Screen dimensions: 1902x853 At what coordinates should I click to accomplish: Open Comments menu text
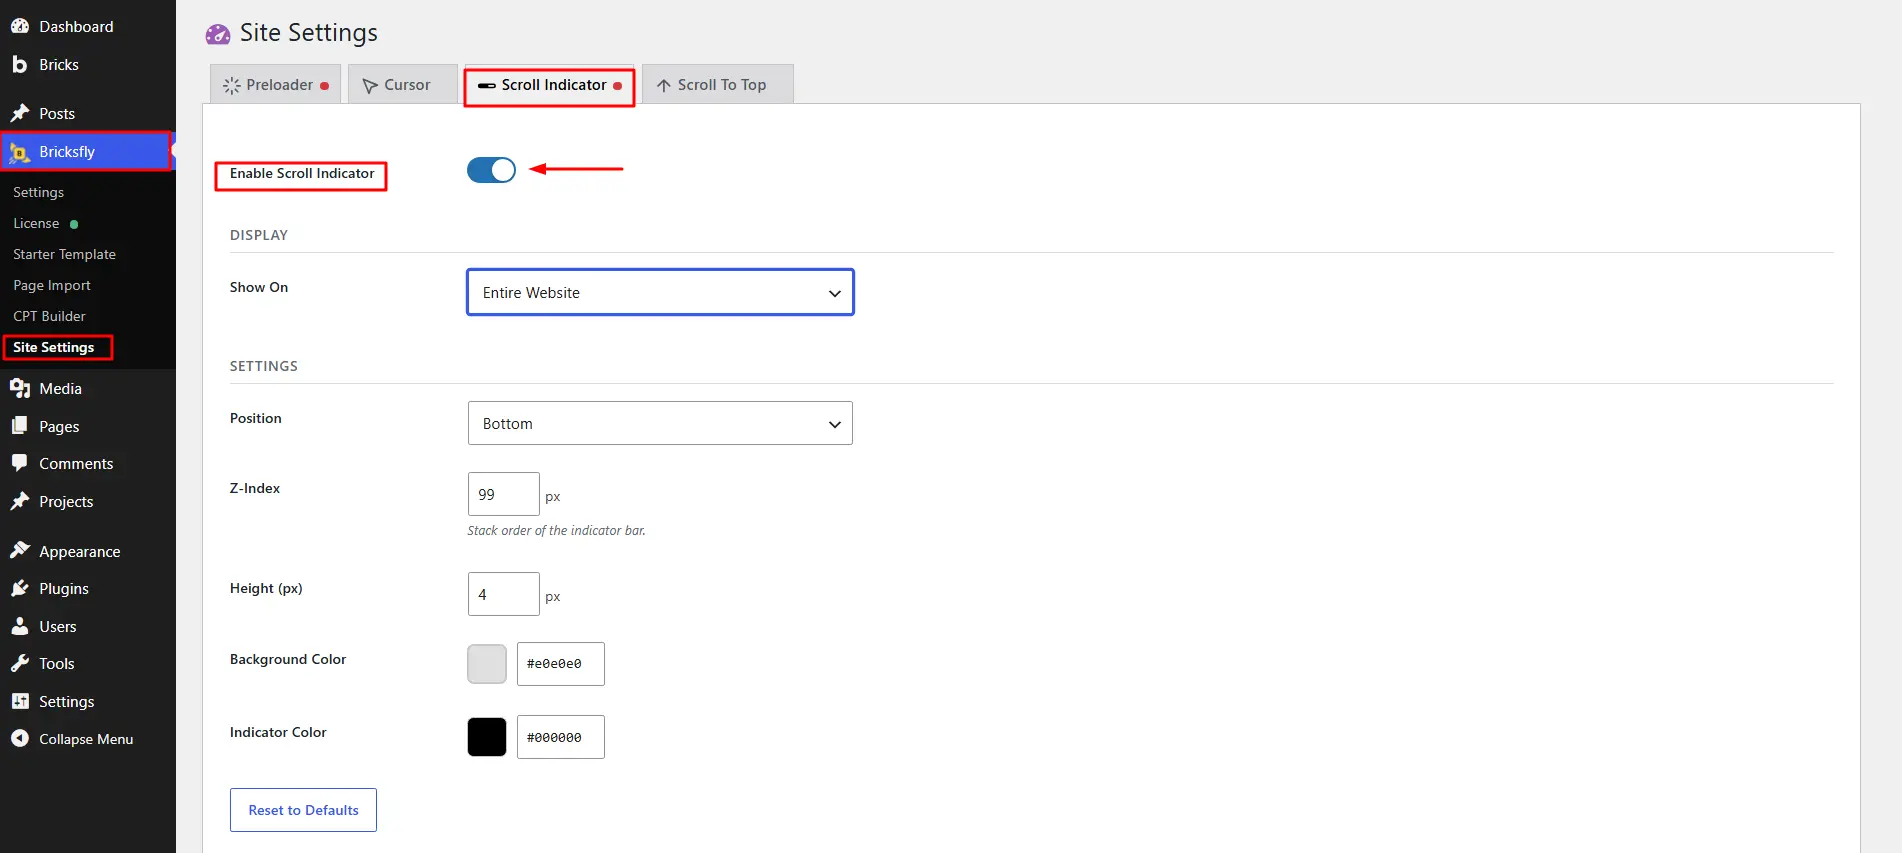[76, 463]
